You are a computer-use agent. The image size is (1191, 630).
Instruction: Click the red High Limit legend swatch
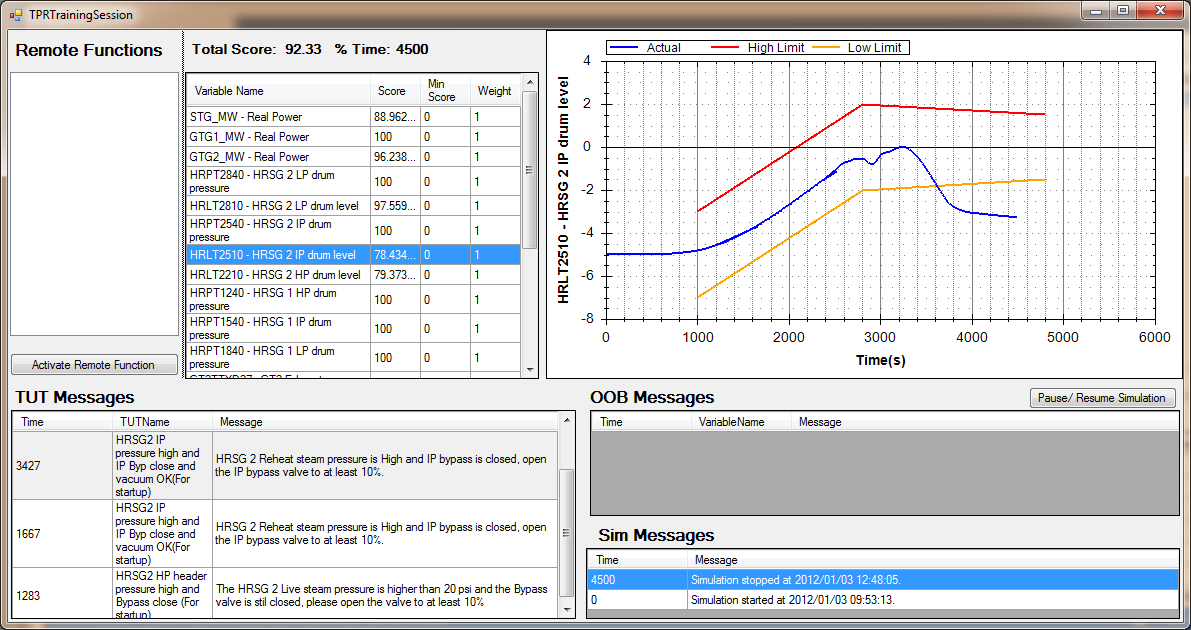tap(725, 48)
